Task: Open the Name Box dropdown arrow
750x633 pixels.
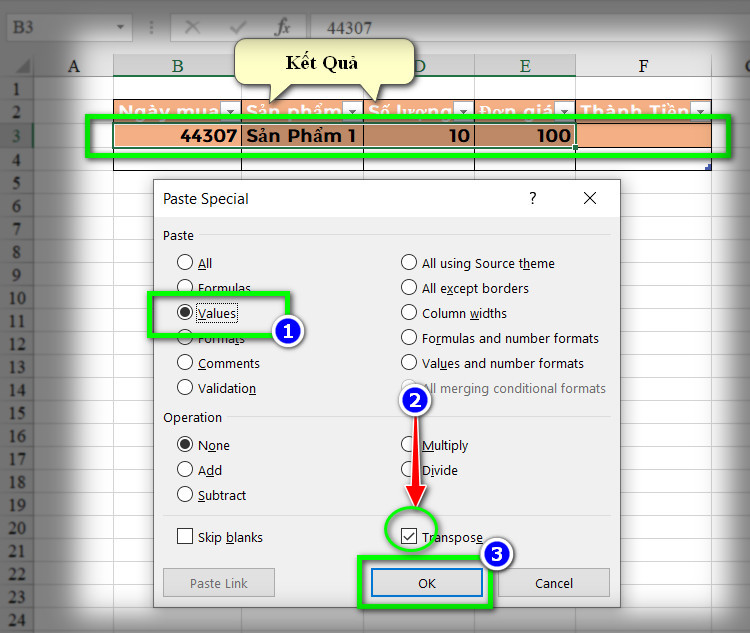Action: [120, 27]
